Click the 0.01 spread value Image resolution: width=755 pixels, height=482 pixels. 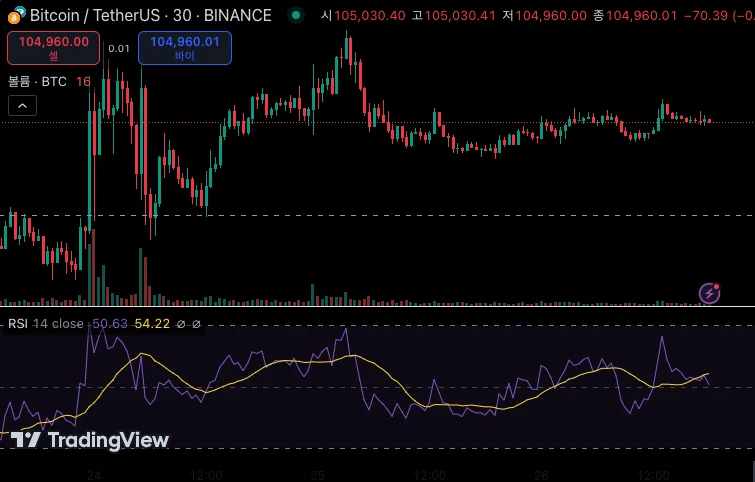click(119, 48)
